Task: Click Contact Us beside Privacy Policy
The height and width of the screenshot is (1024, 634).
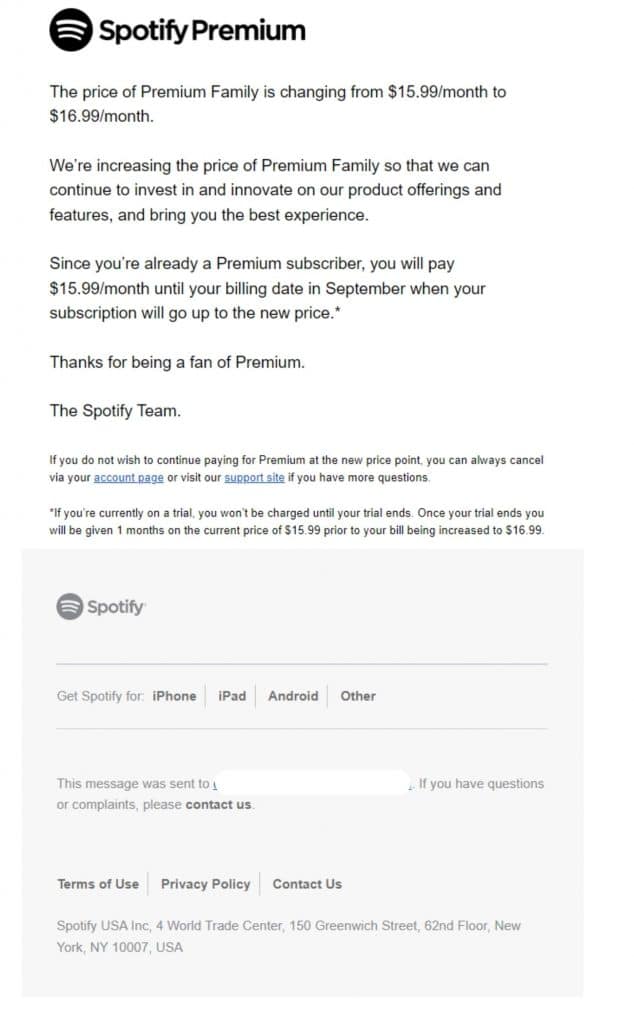Action: pyautogui.click(x=307, y=884)
